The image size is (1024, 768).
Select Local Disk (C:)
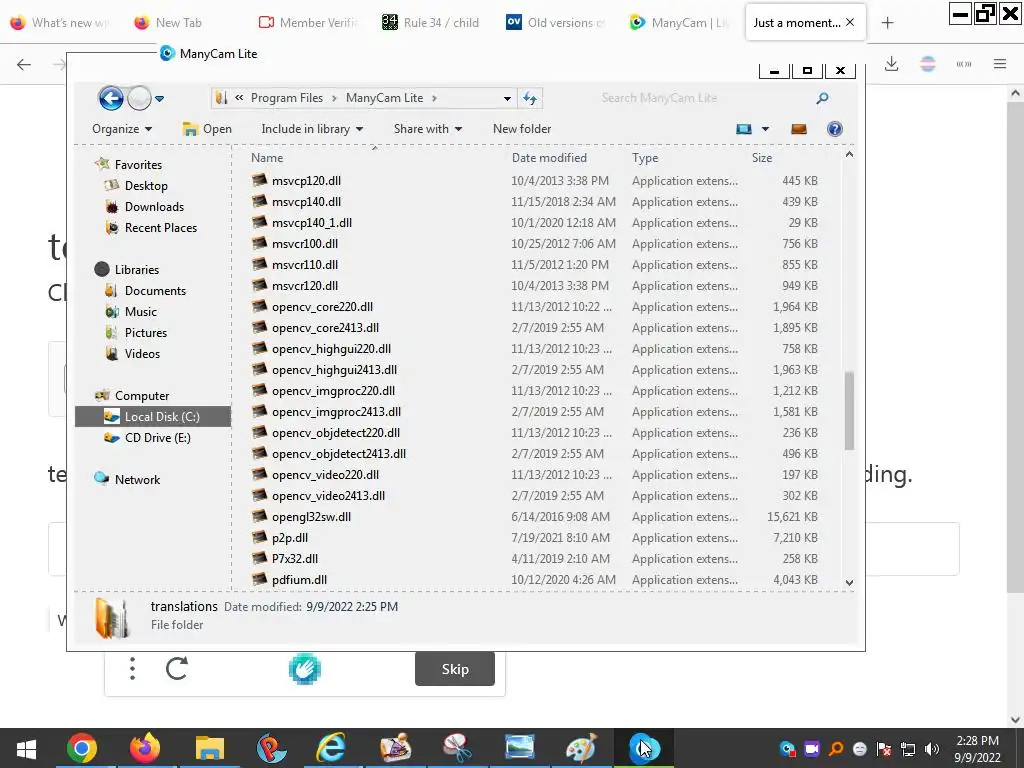[153, 417]
